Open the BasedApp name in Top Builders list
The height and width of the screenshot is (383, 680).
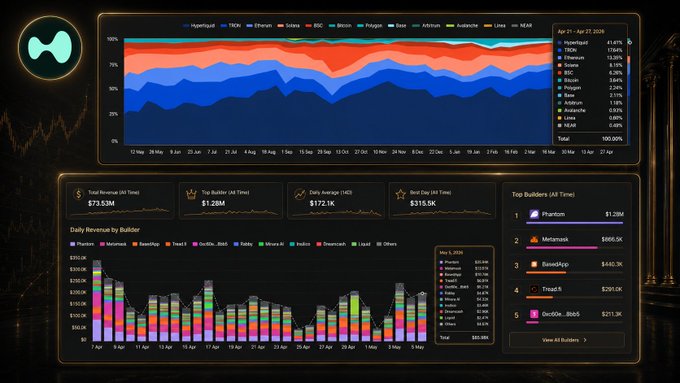pos(555,264)
